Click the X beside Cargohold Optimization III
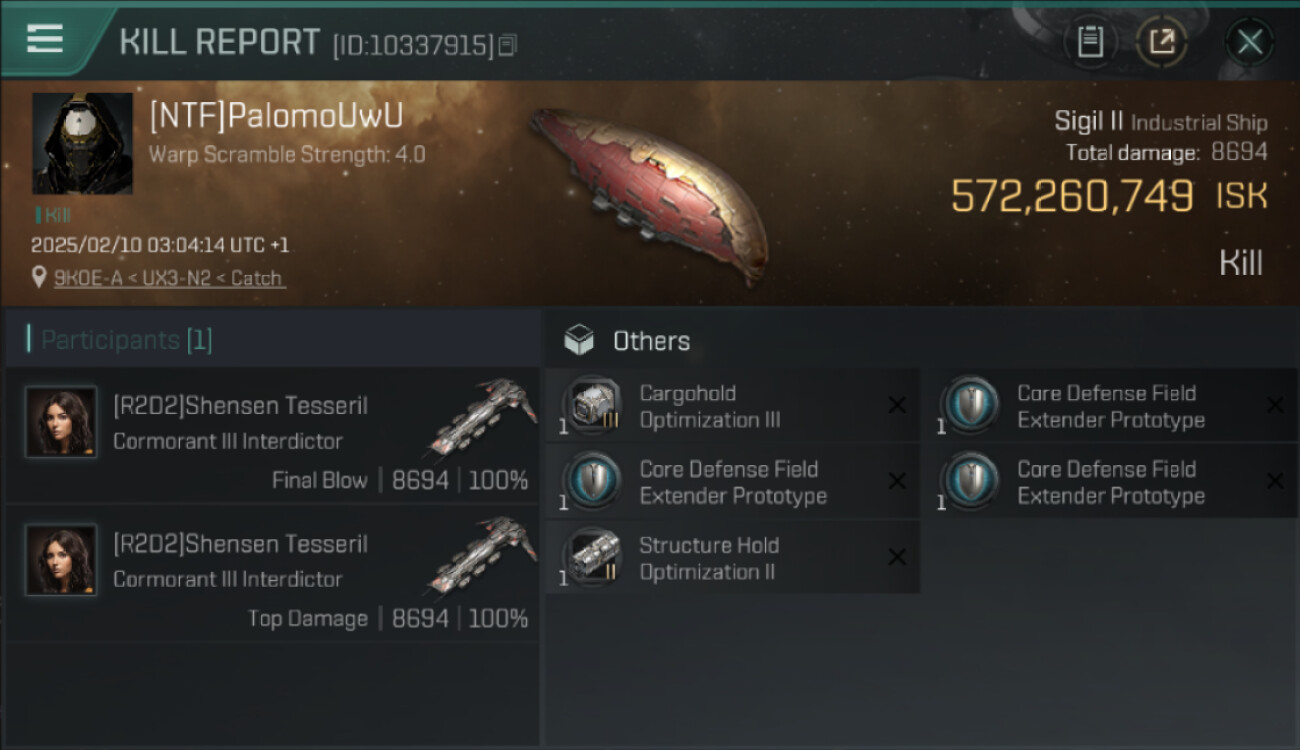This screenshot has width=1300, height=750. (897, 405)
